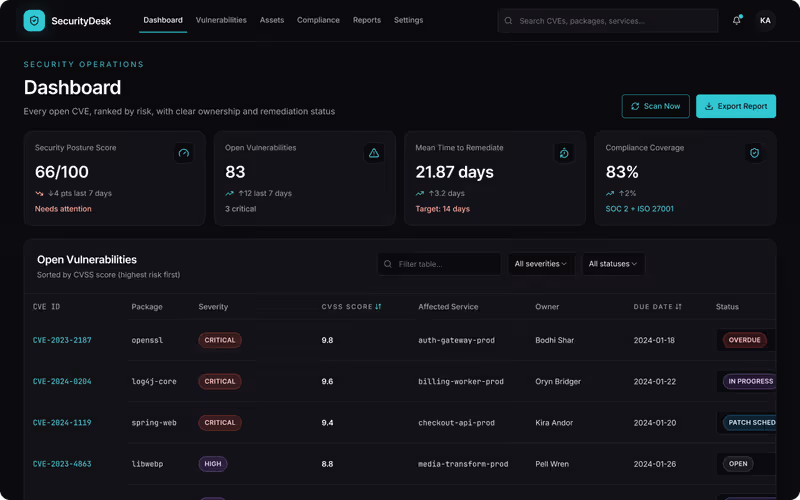Click the Owner column header
Image resolution: width=800 pixels, height=500 pixels.
point(547,307)
